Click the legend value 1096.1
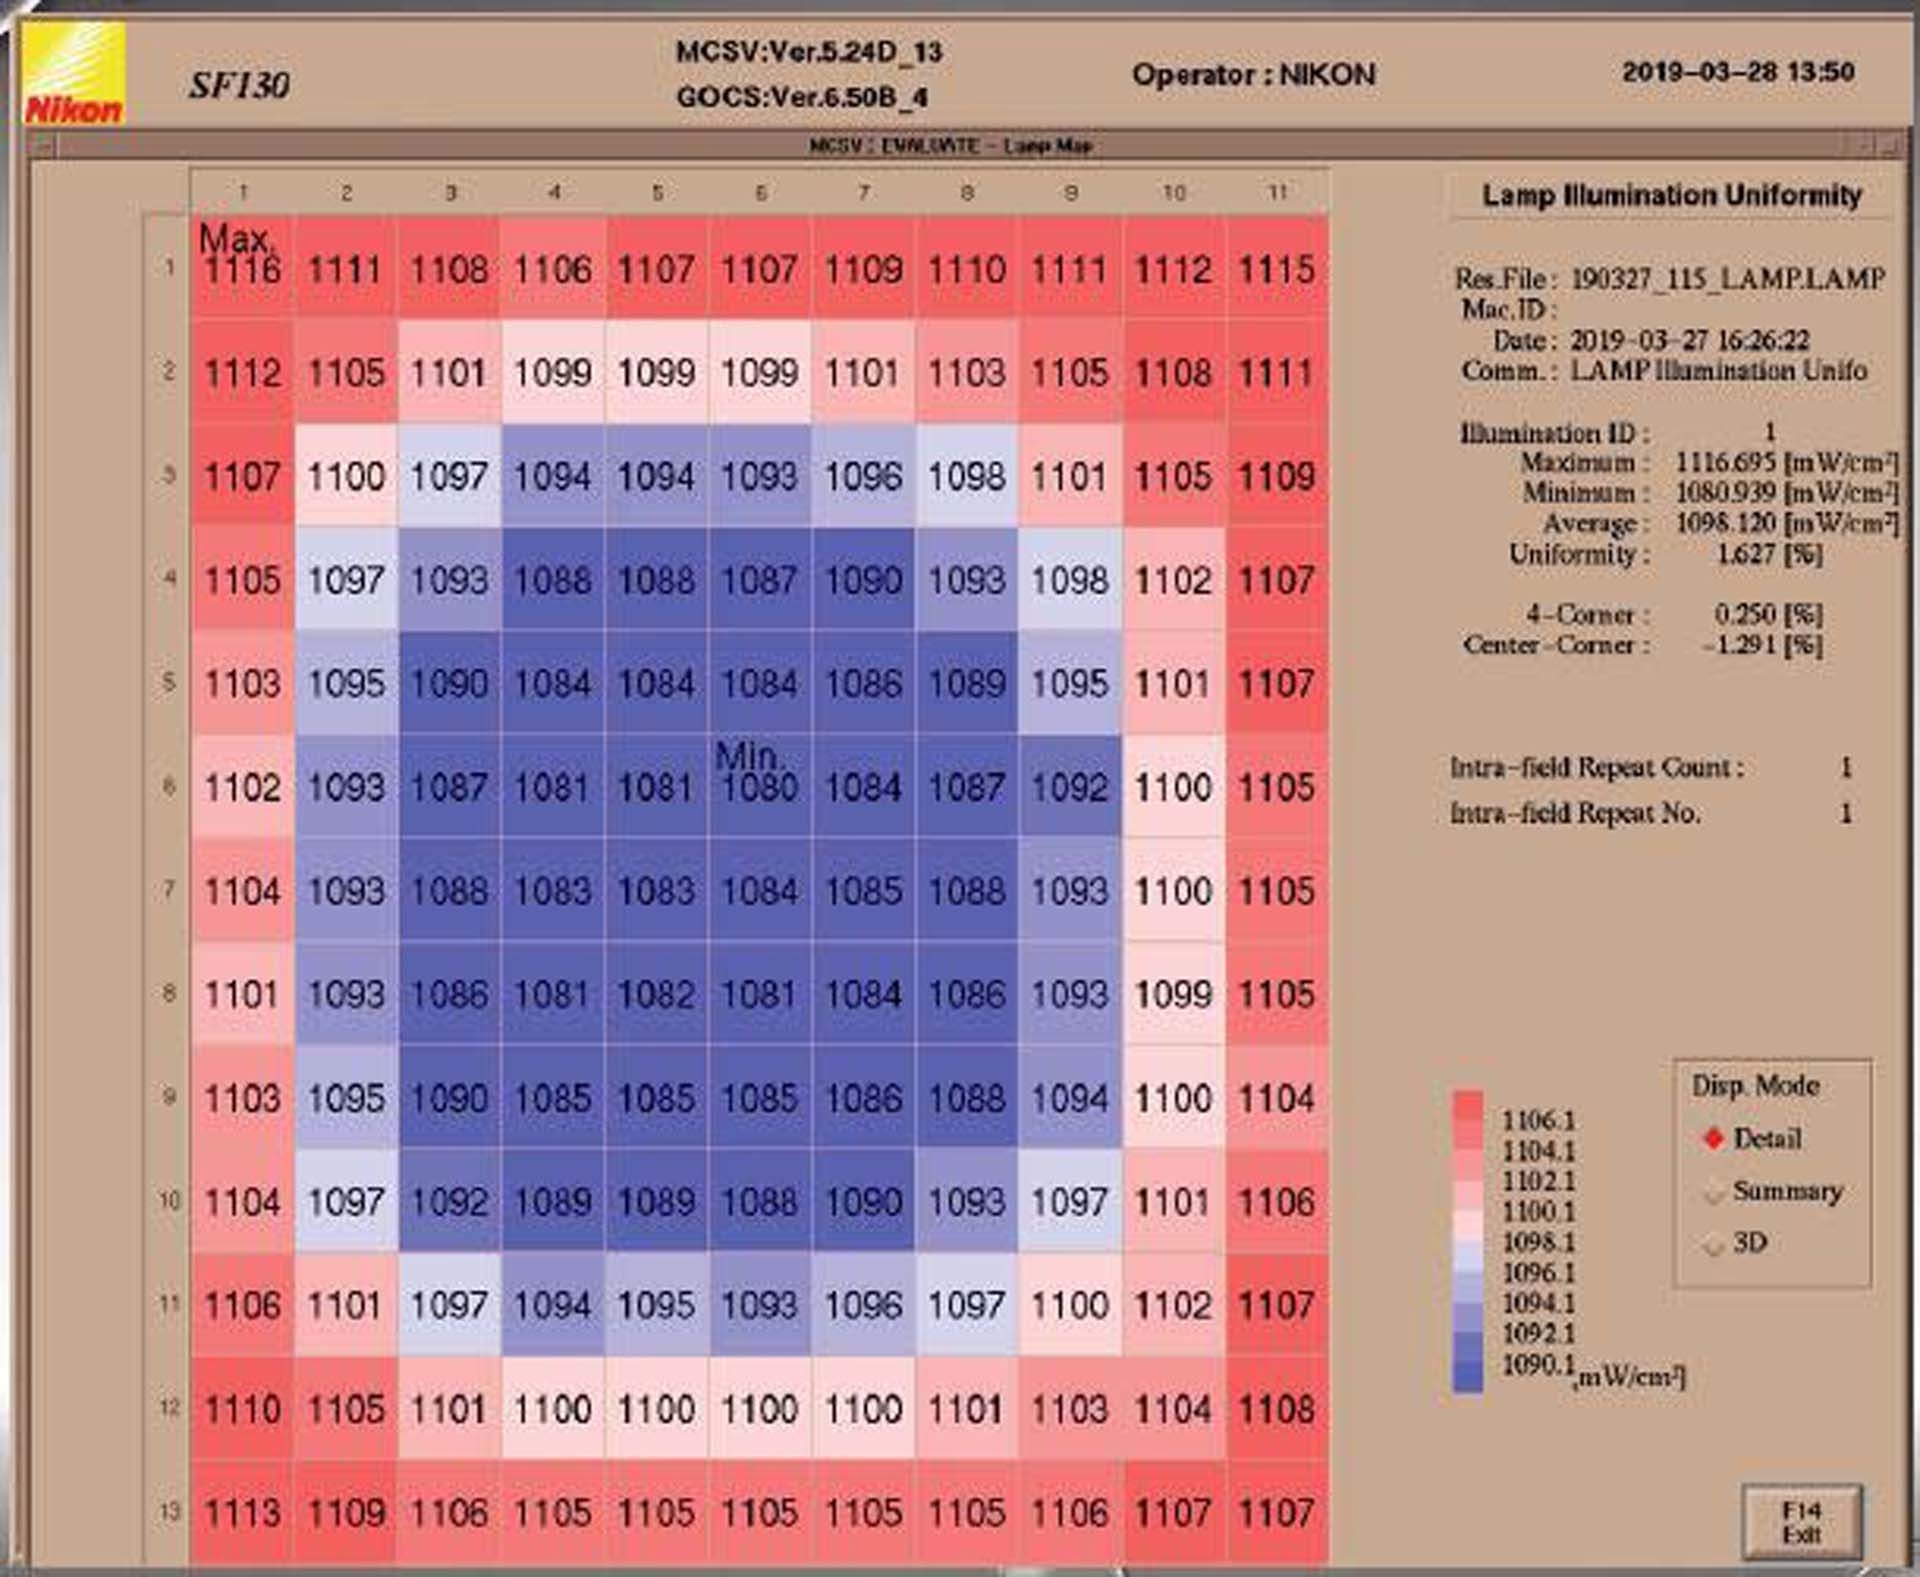The image size is (1920, 1577). [x=1538, y=1273]
